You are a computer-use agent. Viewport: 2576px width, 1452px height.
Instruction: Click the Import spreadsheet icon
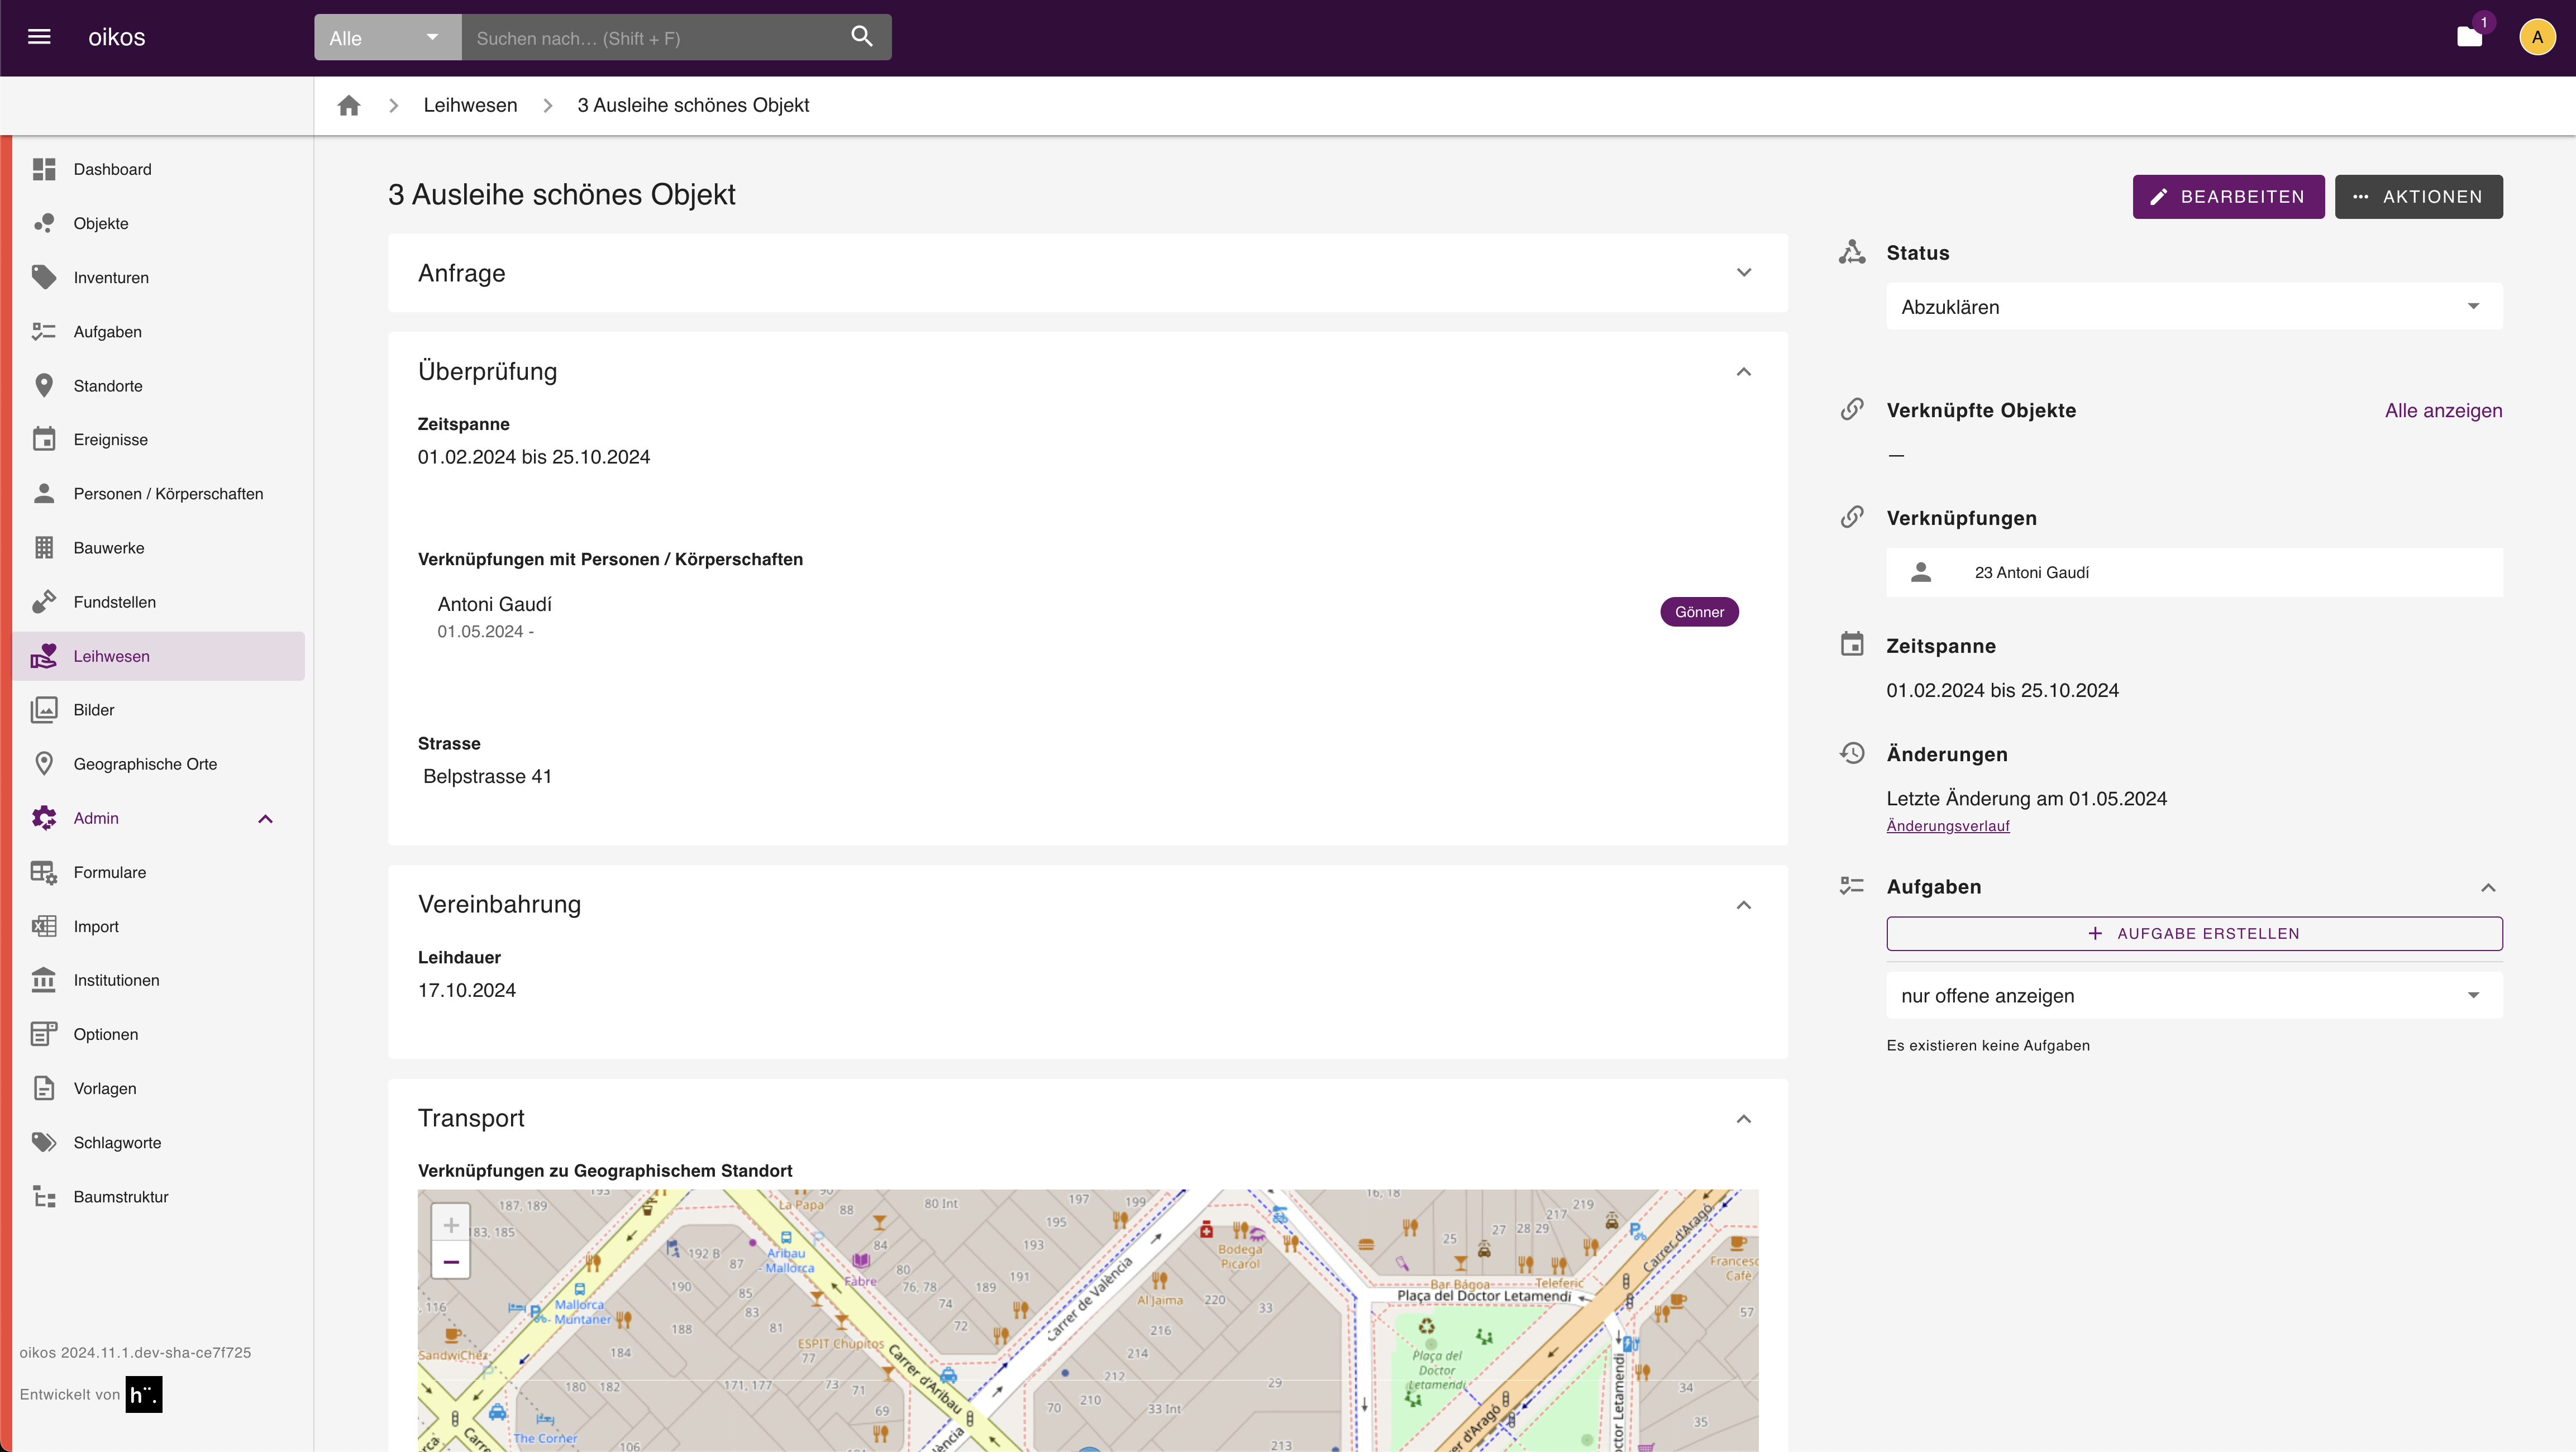44,926
